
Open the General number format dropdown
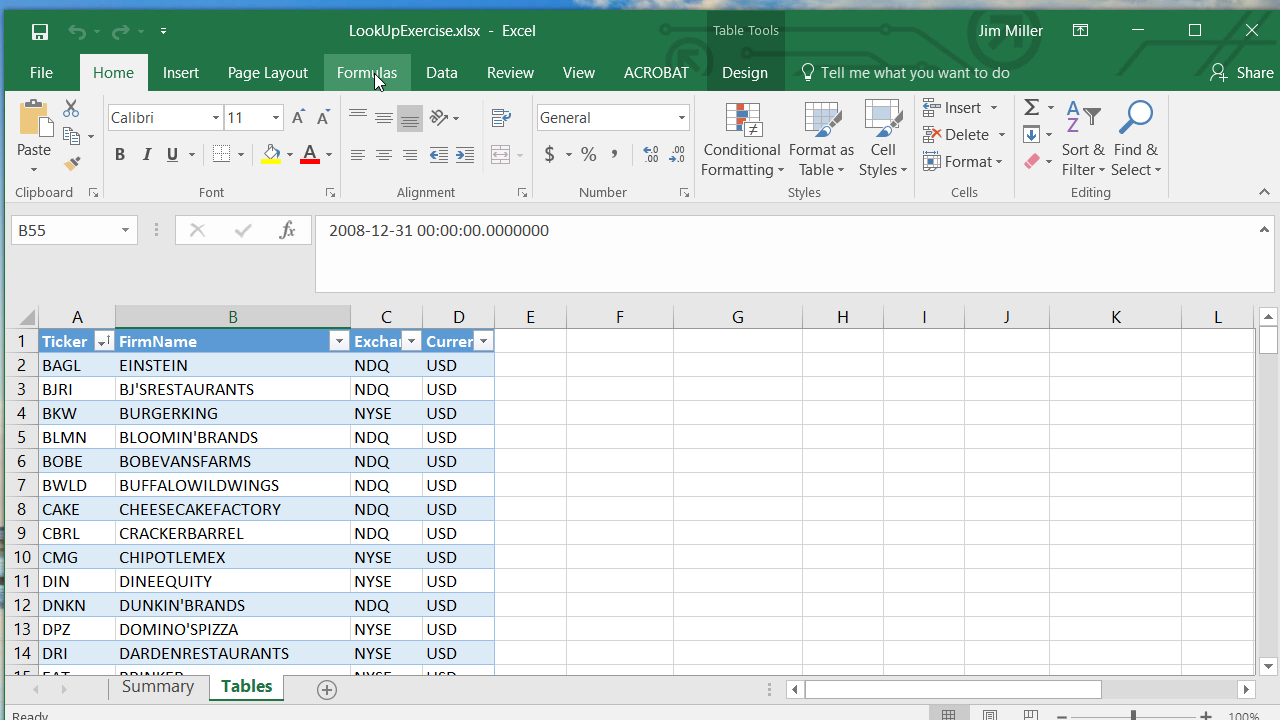[681, 118]
